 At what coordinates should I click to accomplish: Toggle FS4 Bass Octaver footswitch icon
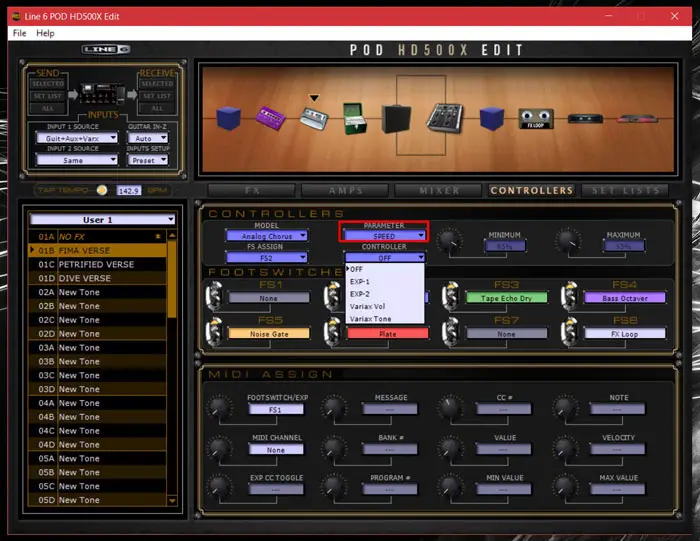click(x=569, y=295)
